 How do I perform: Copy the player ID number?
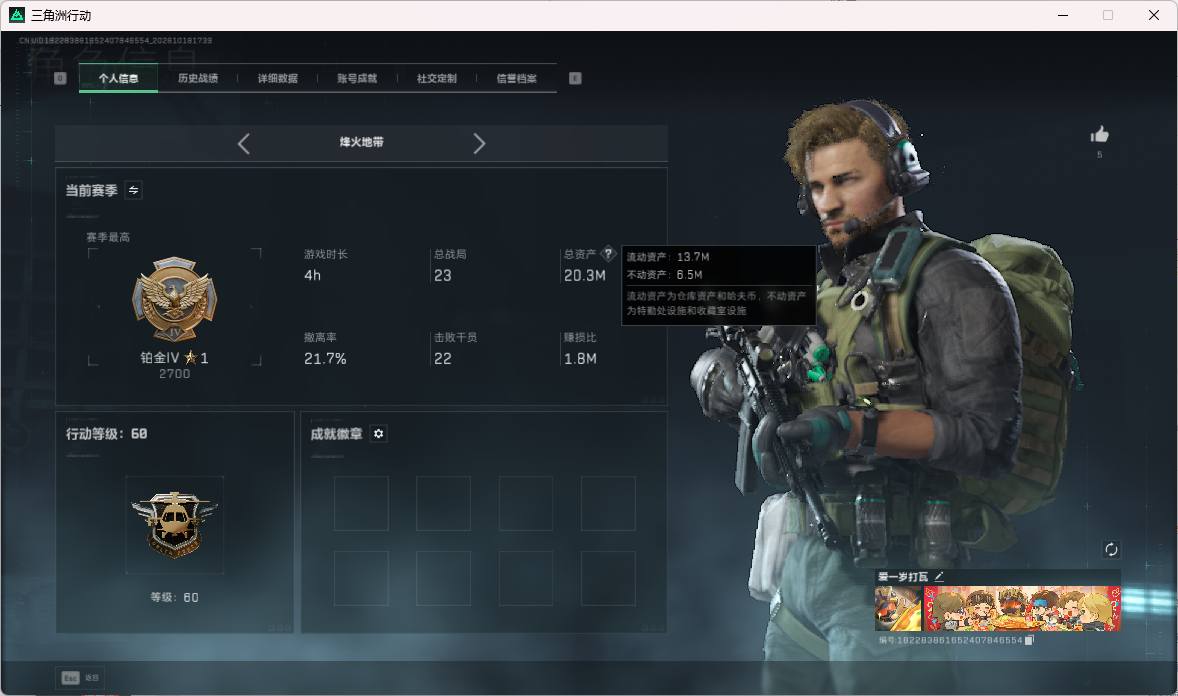[1029, 640]
